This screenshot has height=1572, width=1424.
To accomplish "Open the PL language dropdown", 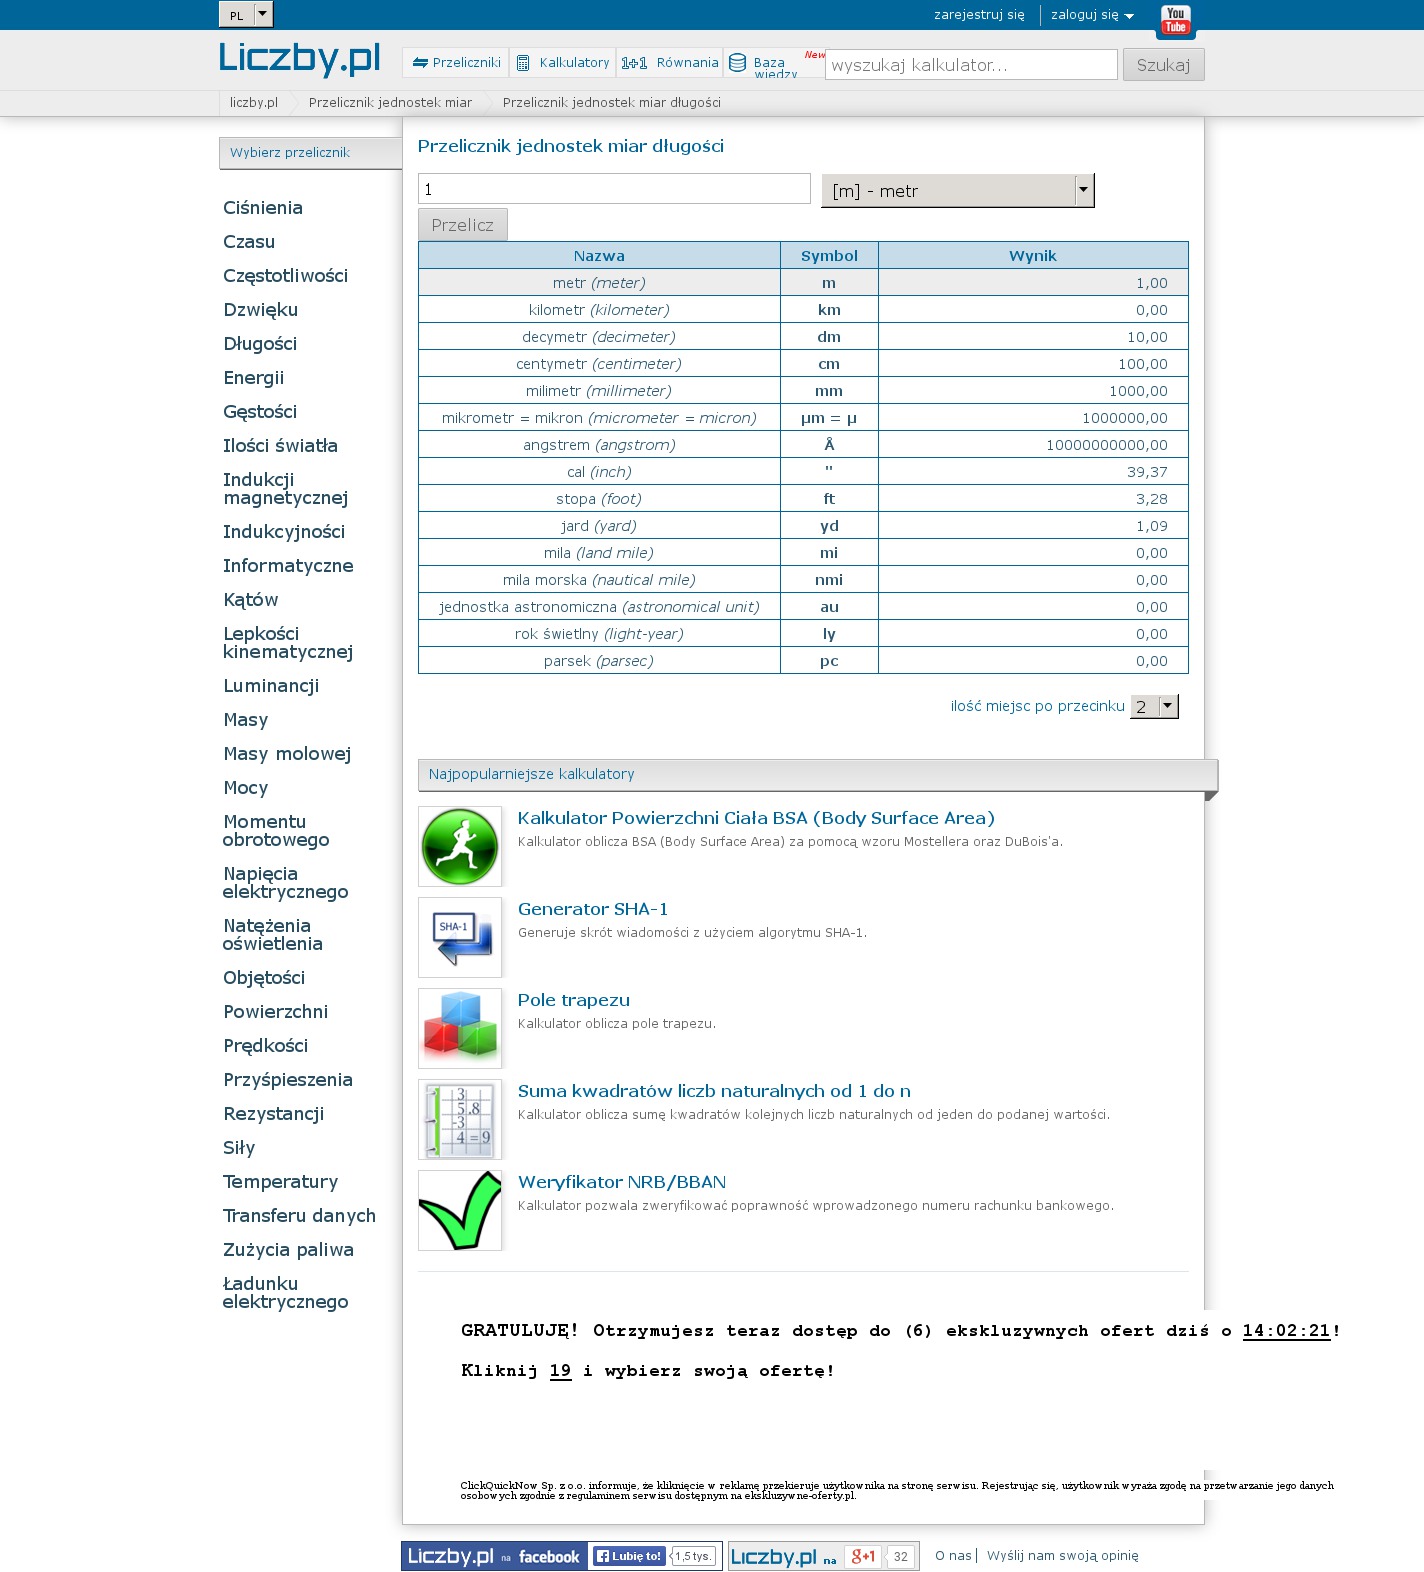I will pos(246,14).
